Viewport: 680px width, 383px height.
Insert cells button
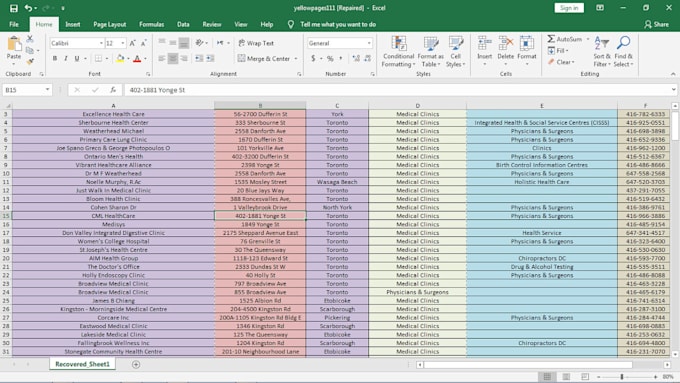[484, 51]
